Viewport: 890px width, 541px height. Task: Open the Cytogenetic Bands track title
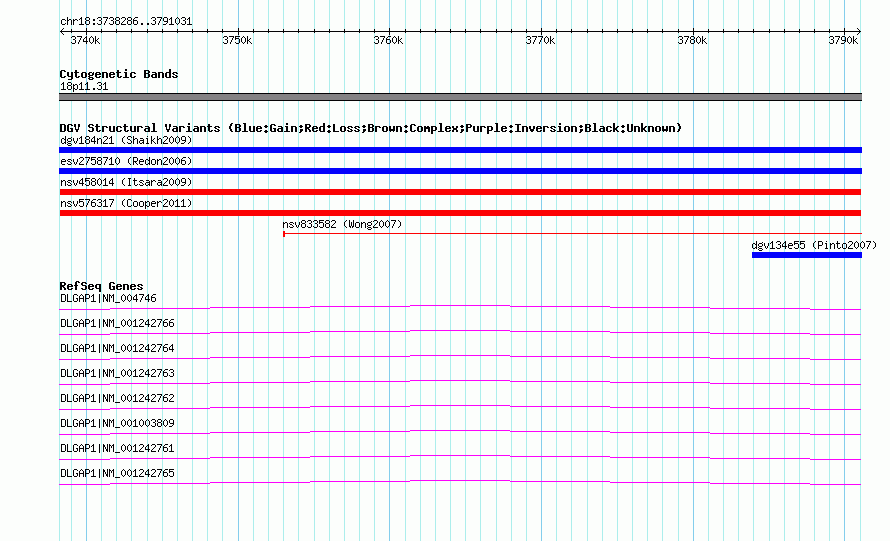(119, 74)
